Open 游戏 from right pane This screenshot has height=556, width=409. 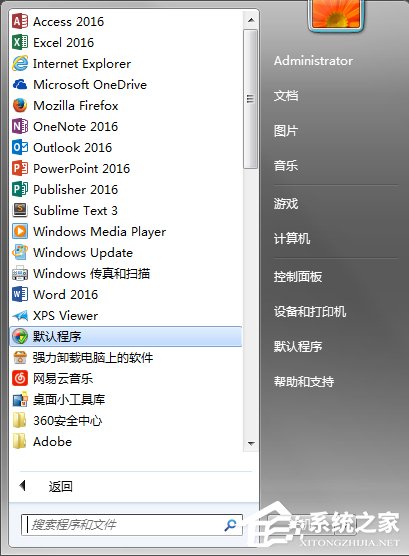click(x=286, y=204)
